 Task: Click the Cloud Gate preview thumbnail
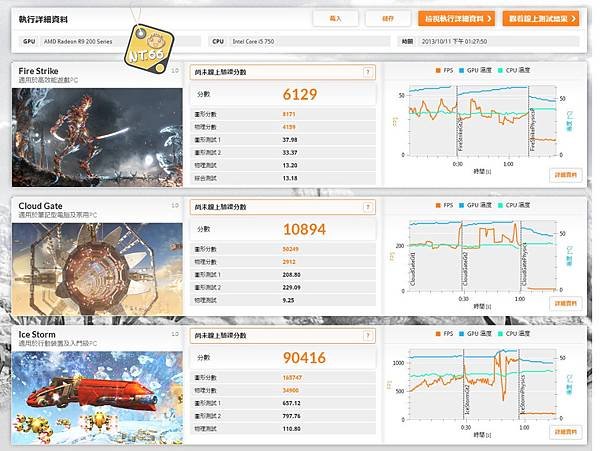pyautogui.click(x=97, y=269)
